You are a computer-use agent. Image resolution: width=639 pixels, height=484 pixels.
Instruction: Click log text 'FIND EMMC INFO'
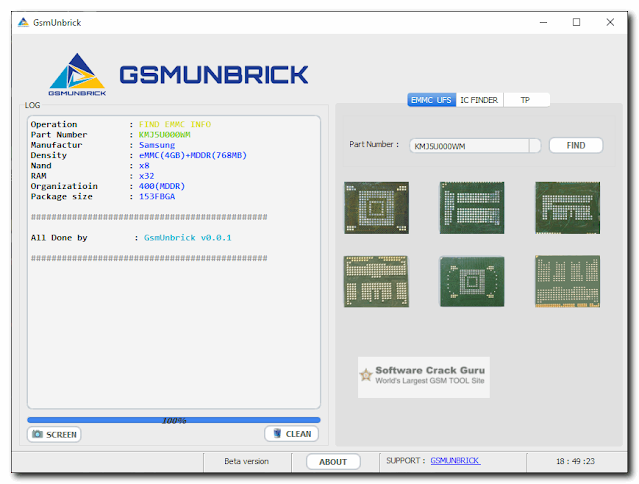[175, 124]
